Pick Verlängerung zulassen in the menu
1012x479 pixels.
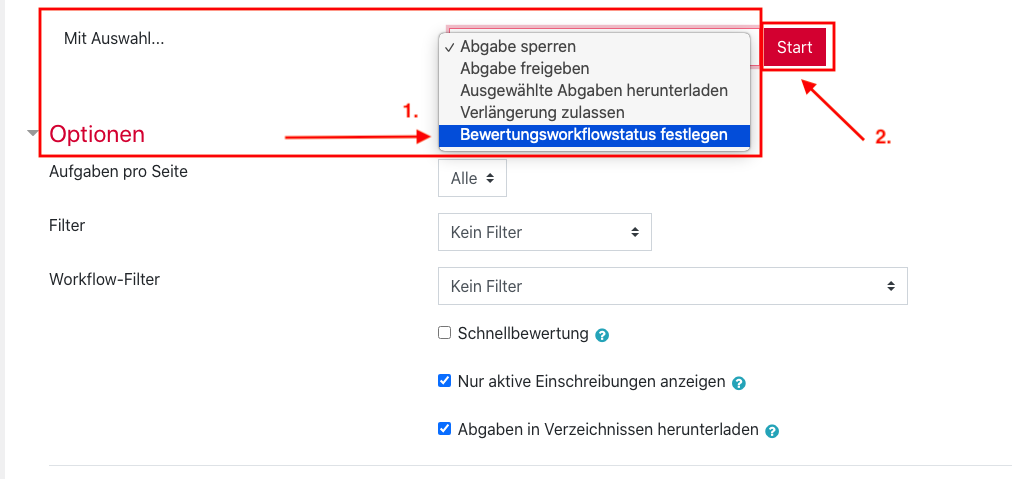point(542,112)
